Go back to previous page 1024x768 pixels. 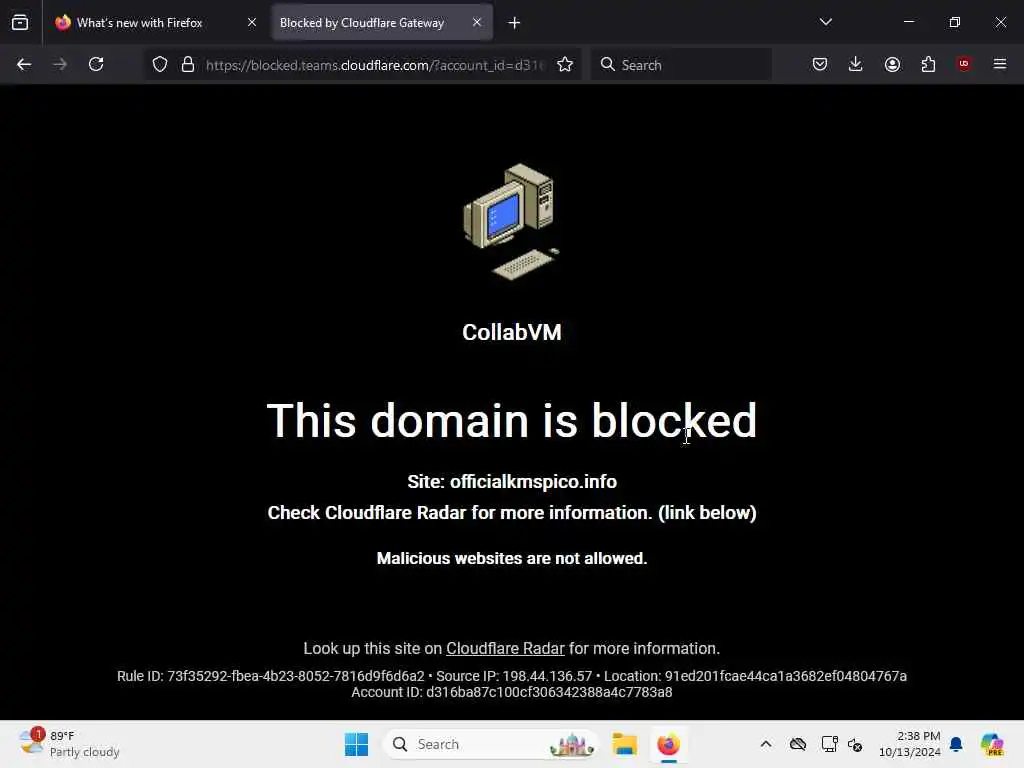(24, 64)
